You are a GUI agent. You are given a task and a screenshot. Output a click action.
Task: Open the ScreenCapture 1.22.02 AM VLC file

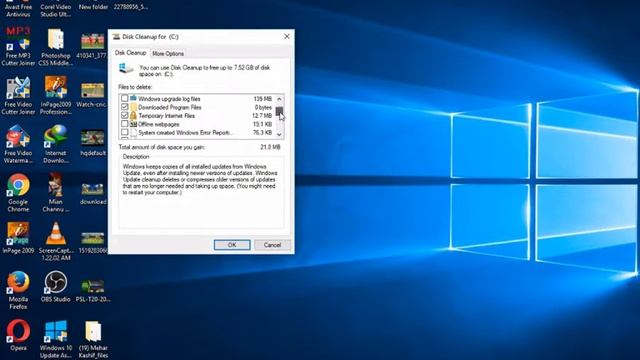point(56,241)
